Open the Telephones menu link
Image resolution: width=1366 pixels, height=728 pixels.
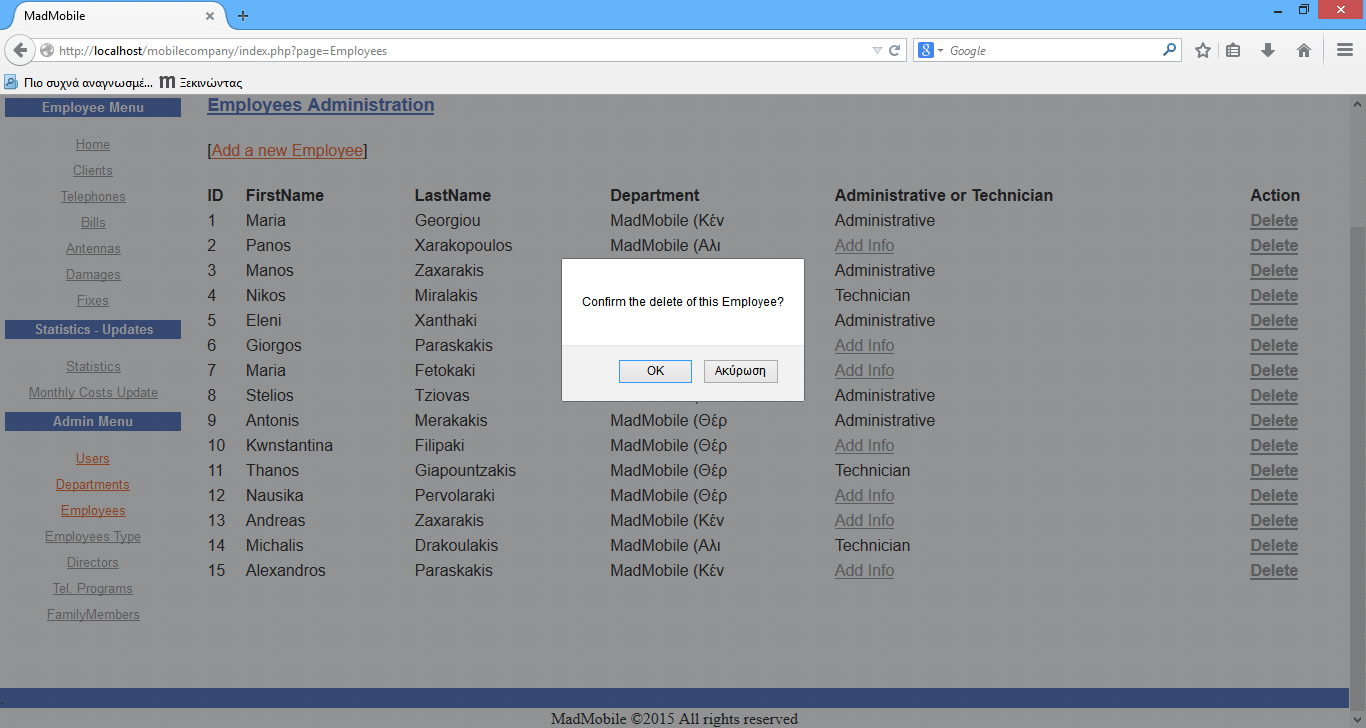(x=93, y=197)
